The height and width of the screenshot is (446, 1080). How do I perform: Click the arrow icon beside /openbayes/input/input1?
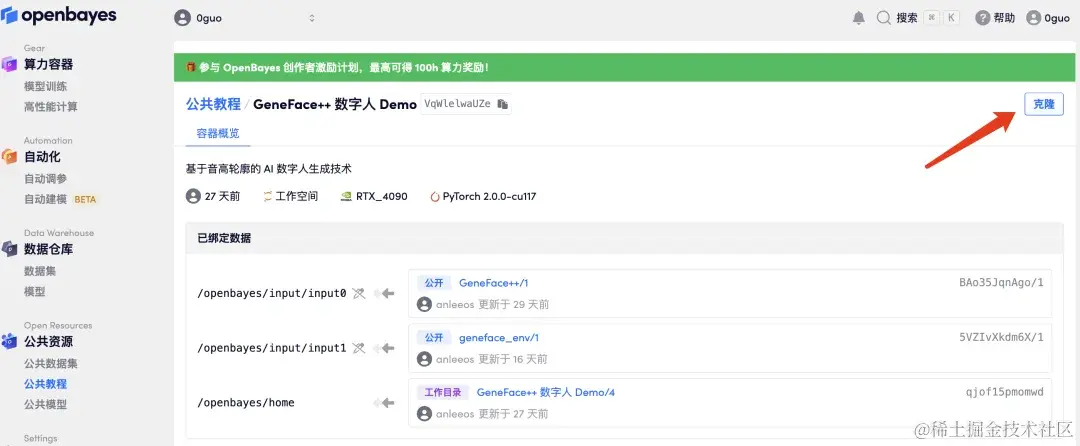384,348
